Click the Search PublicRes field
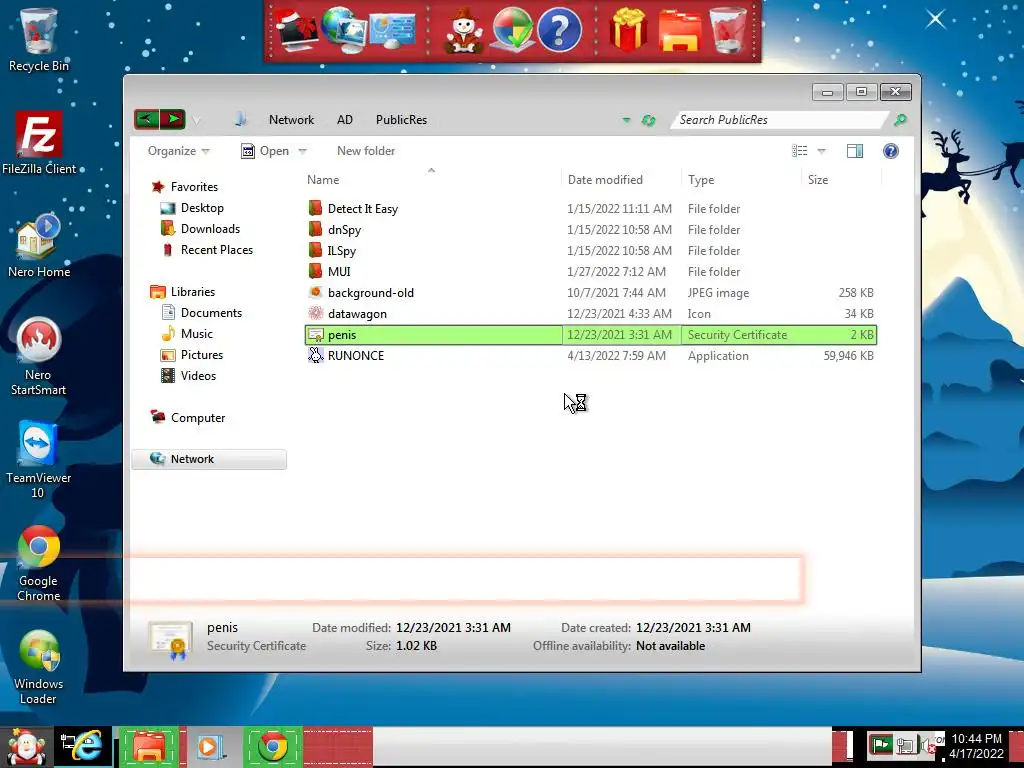 coord(780,120)
